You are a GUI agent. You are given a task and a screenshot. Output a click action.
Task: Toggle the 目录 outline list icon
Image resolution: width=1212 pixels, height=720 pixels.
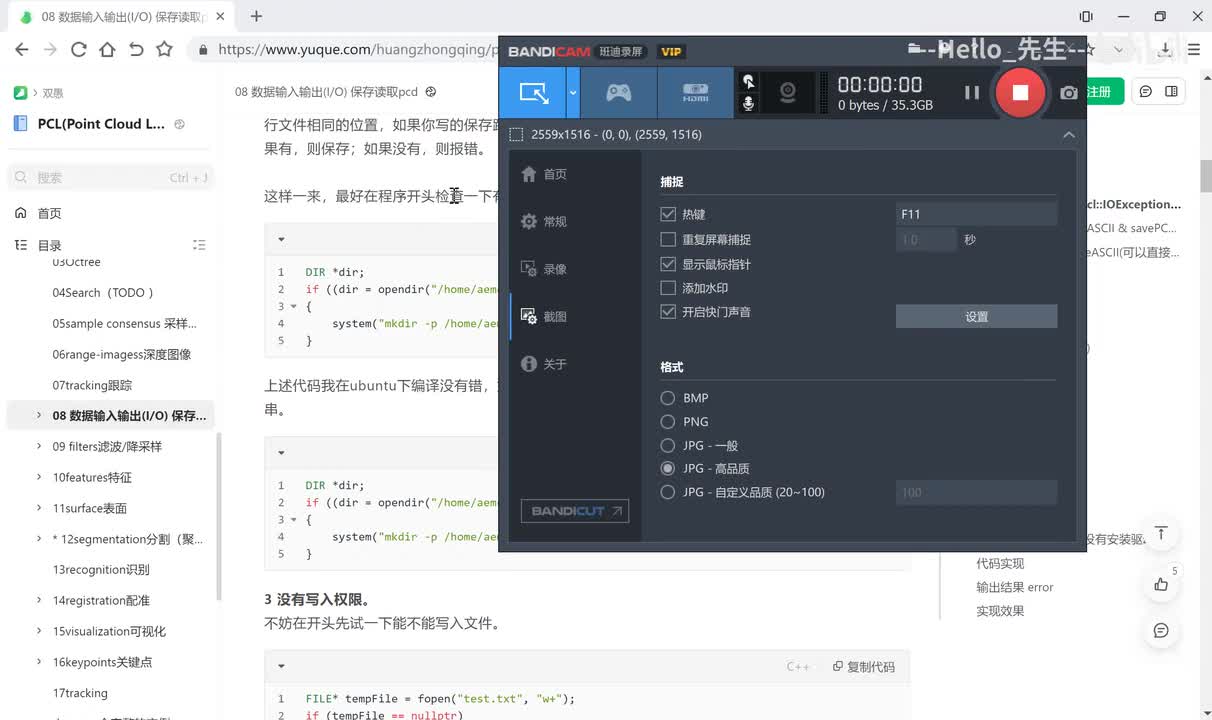coord(199,245)
